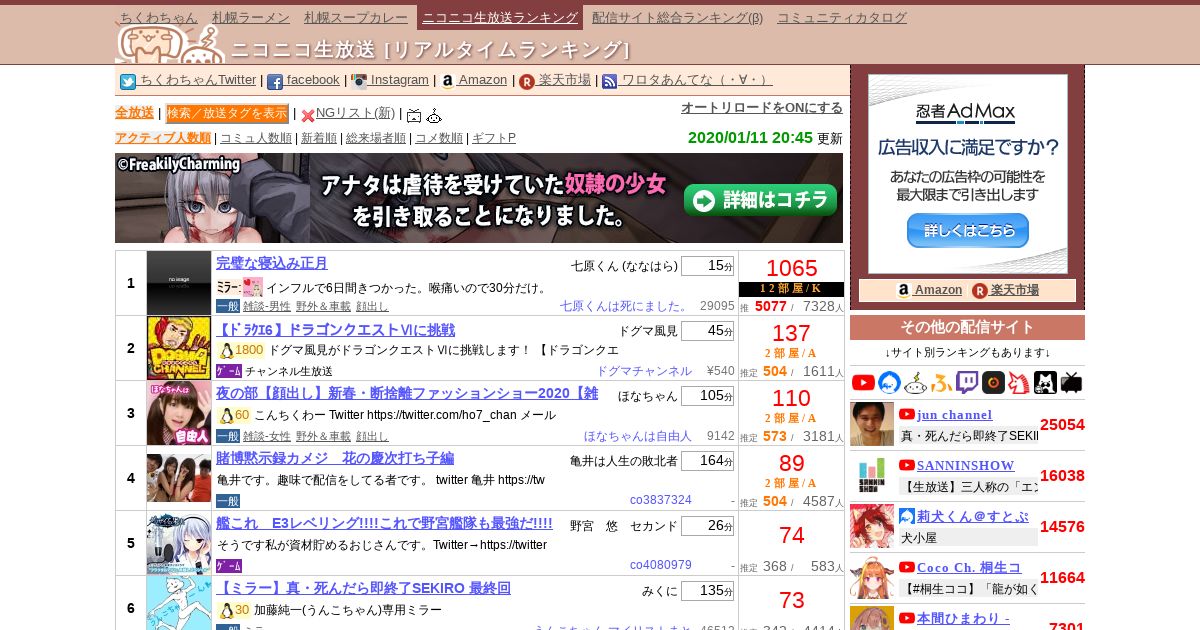Sort by ギフトP
This screenshot has height=630, width=1200.
[494, 138]
